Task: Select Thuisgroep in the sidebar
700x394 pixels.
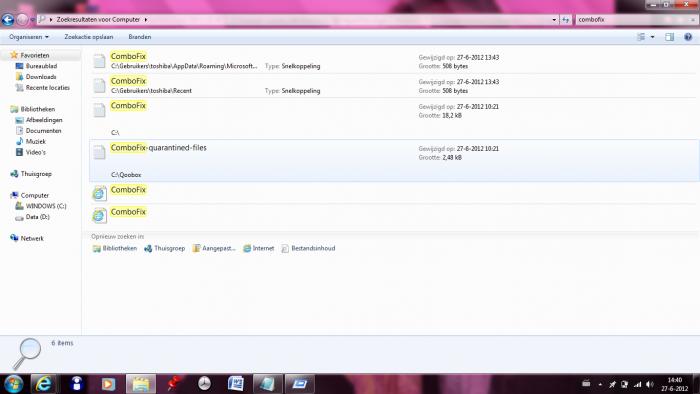Action: (36, 174)
